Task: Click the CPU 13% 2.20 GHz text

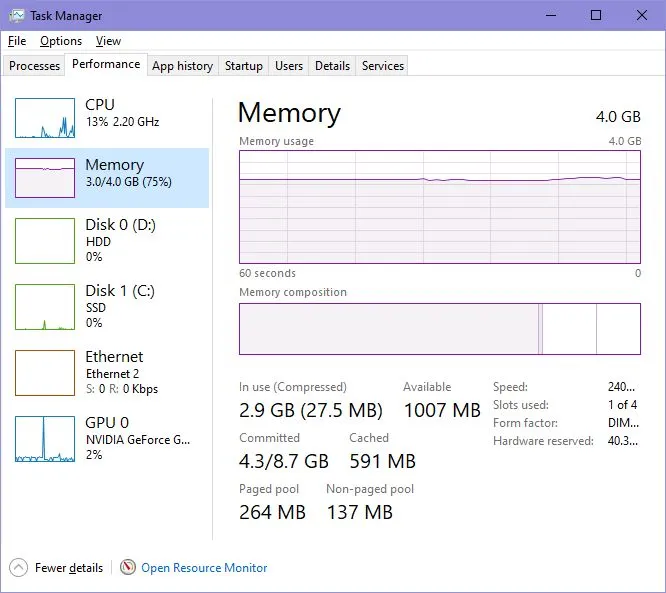Action: (122, 122)
